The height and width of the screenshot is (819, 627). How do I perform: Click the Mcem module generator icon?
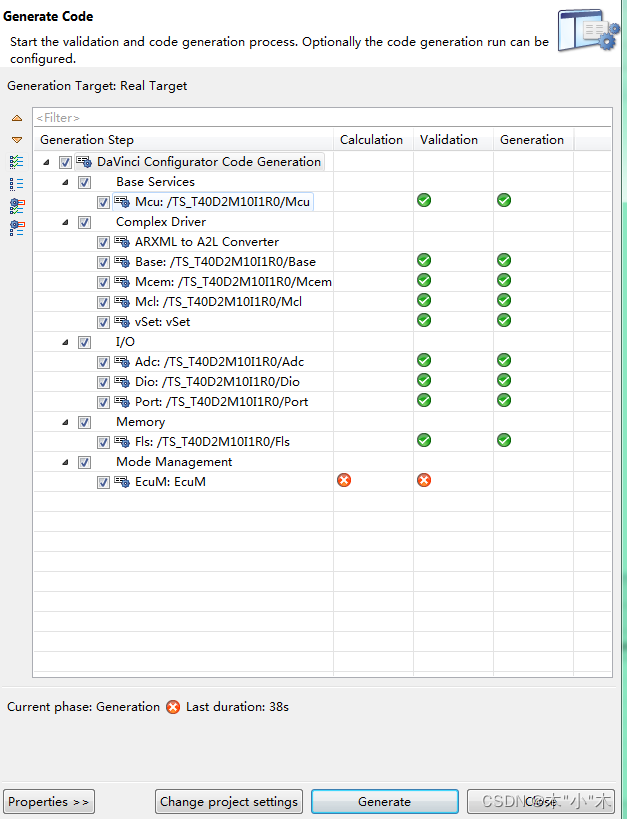point(122,282)
